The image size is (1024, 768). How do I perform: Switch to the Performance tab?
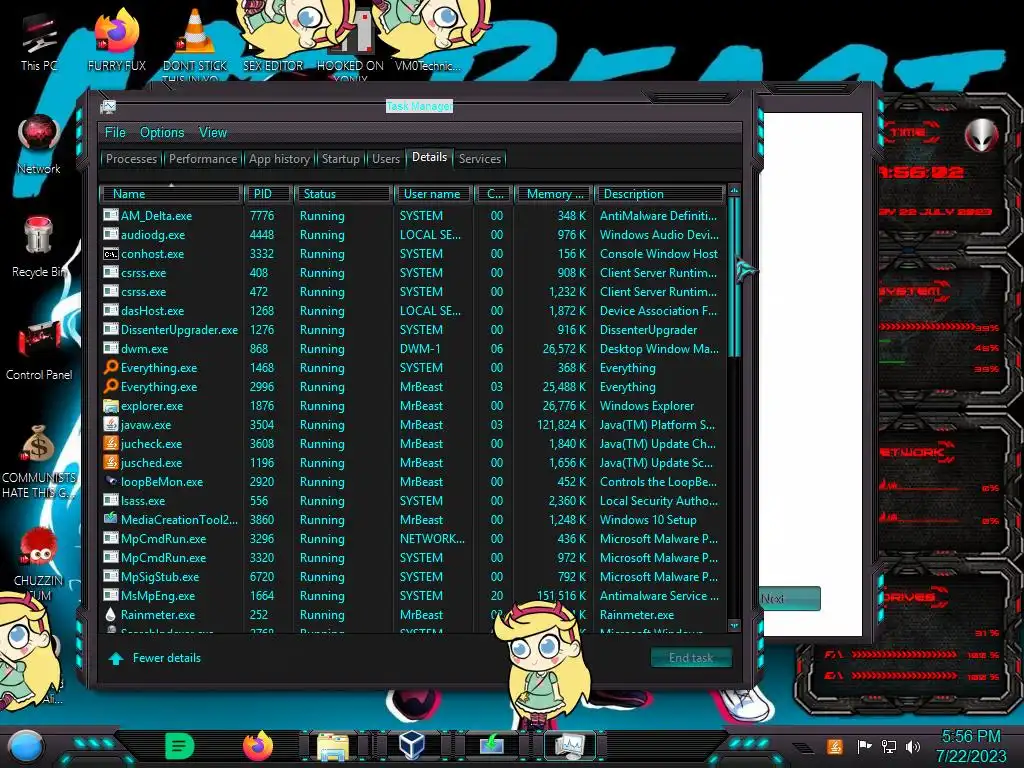(203, 159)
